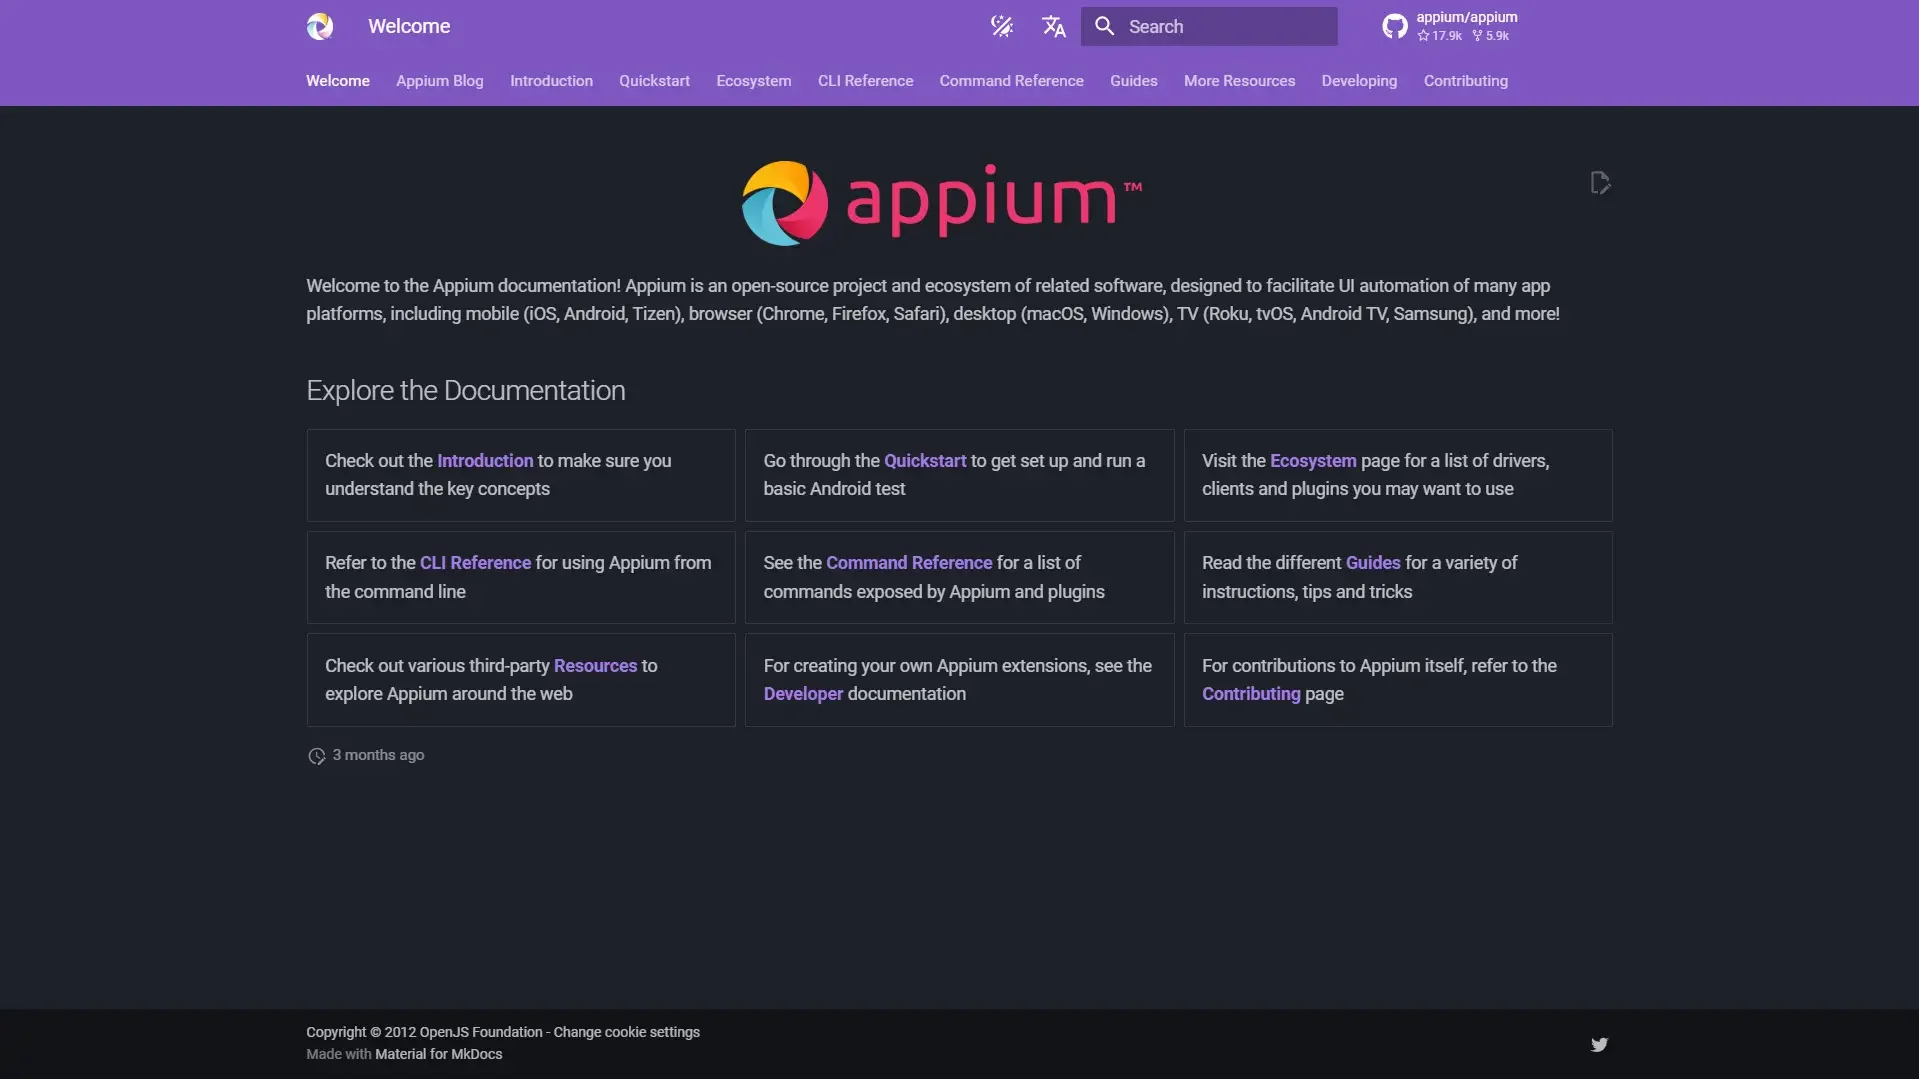
Task: Open the language selector icon
Action: (x=1054, y=26)
